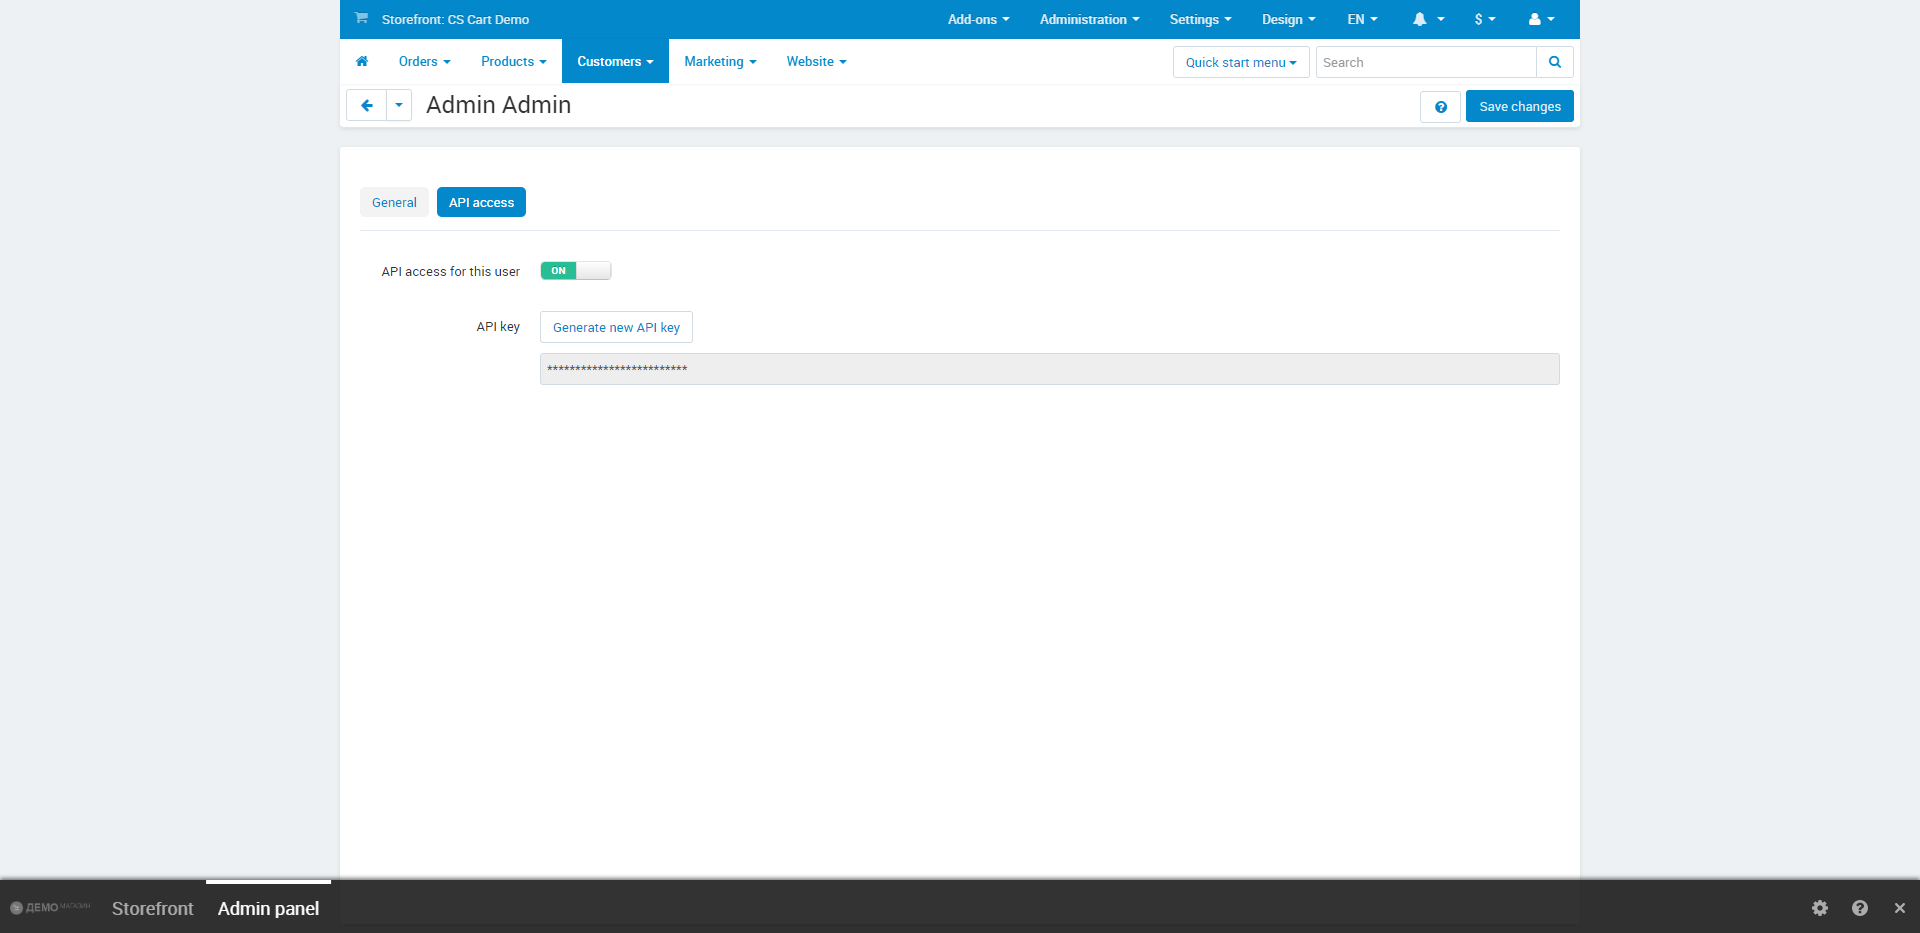Expand the Administration menu

(x=1089, y=19)
